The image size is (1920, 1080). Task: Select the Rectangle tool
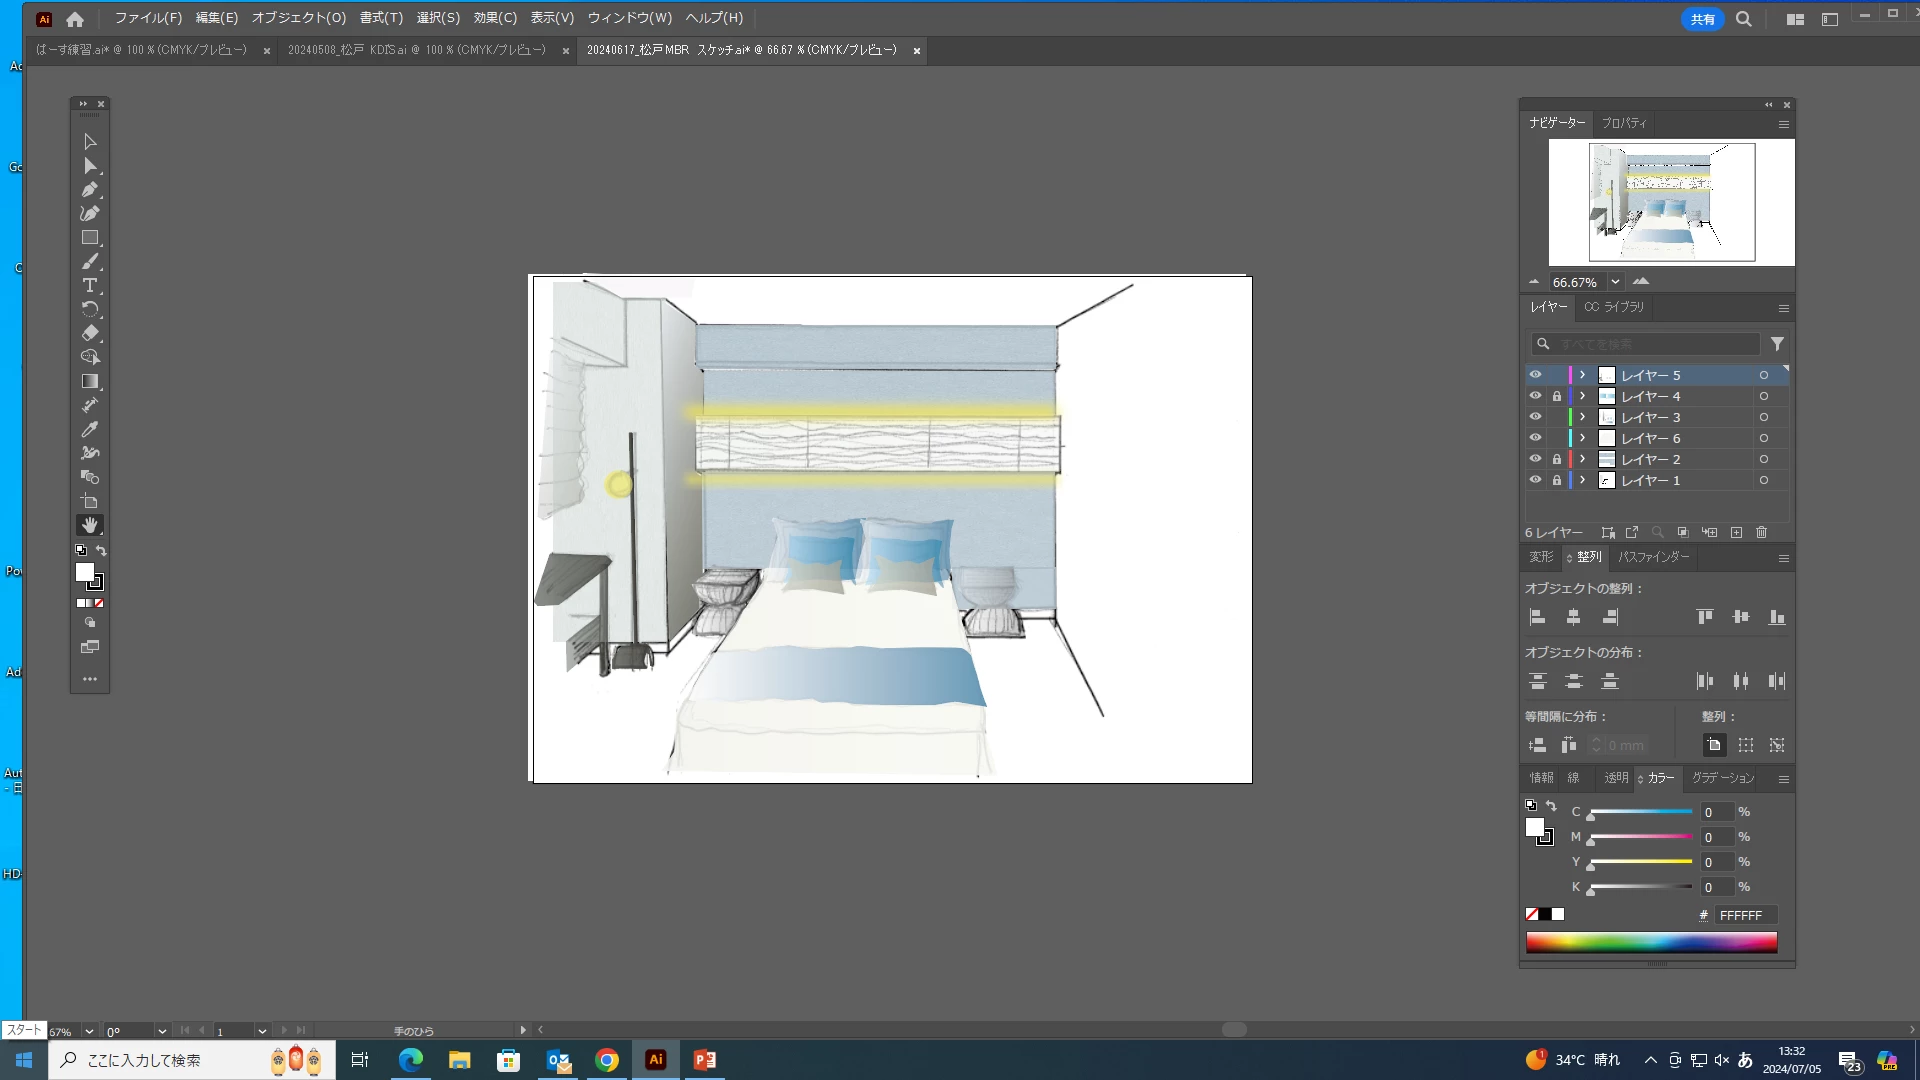[90, 238]
